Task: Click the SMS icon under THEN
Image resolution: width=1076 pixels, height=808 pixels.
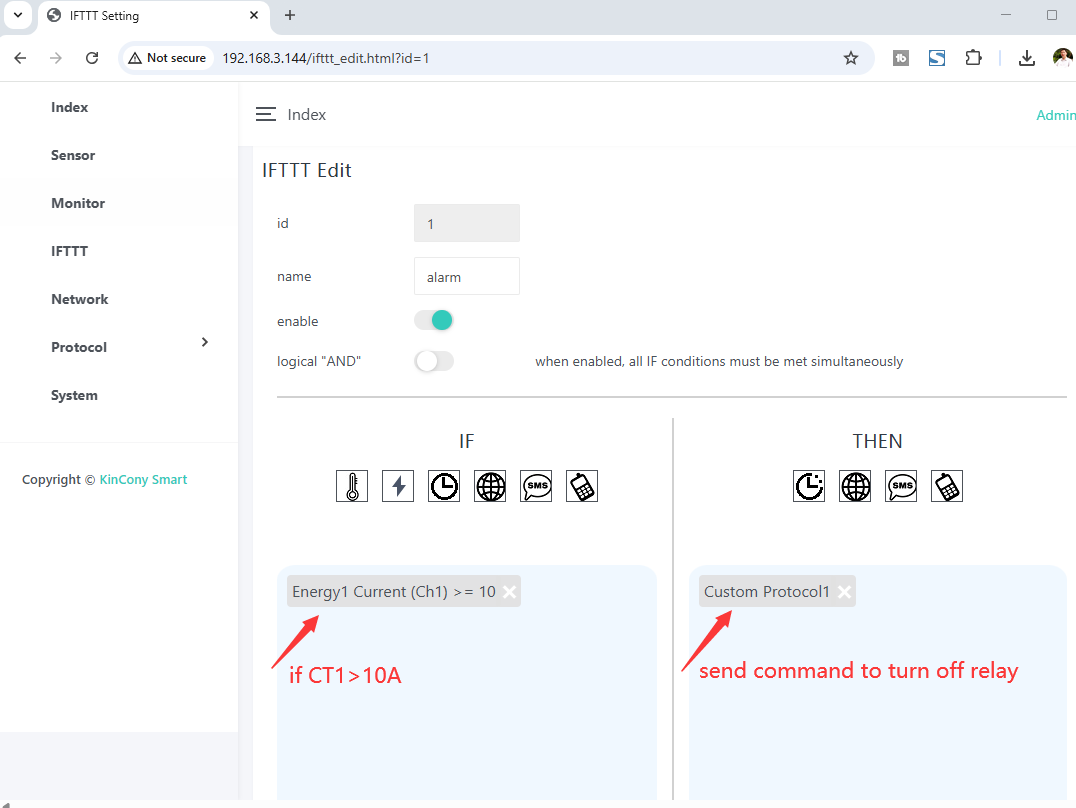Action: click(901, 486)
